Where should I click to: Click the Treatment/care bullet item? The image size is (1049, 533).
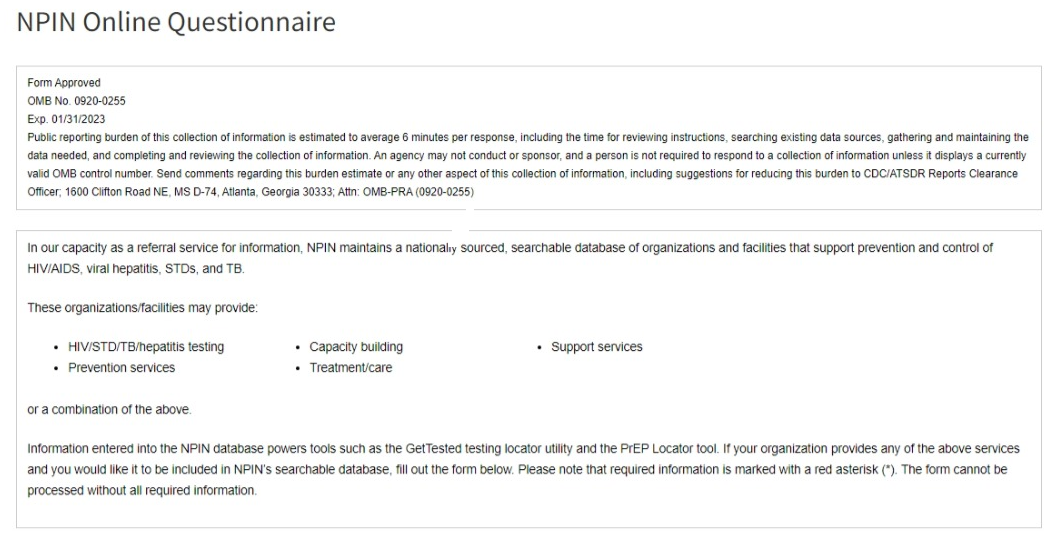point(350,367)
